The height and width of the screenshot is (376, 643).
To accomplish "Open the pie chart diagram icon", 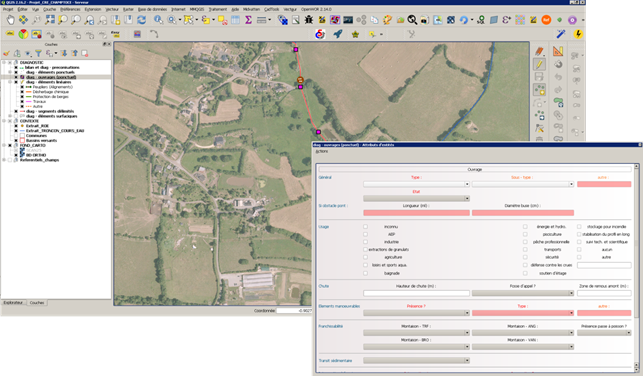I will (x=23, y=34).
